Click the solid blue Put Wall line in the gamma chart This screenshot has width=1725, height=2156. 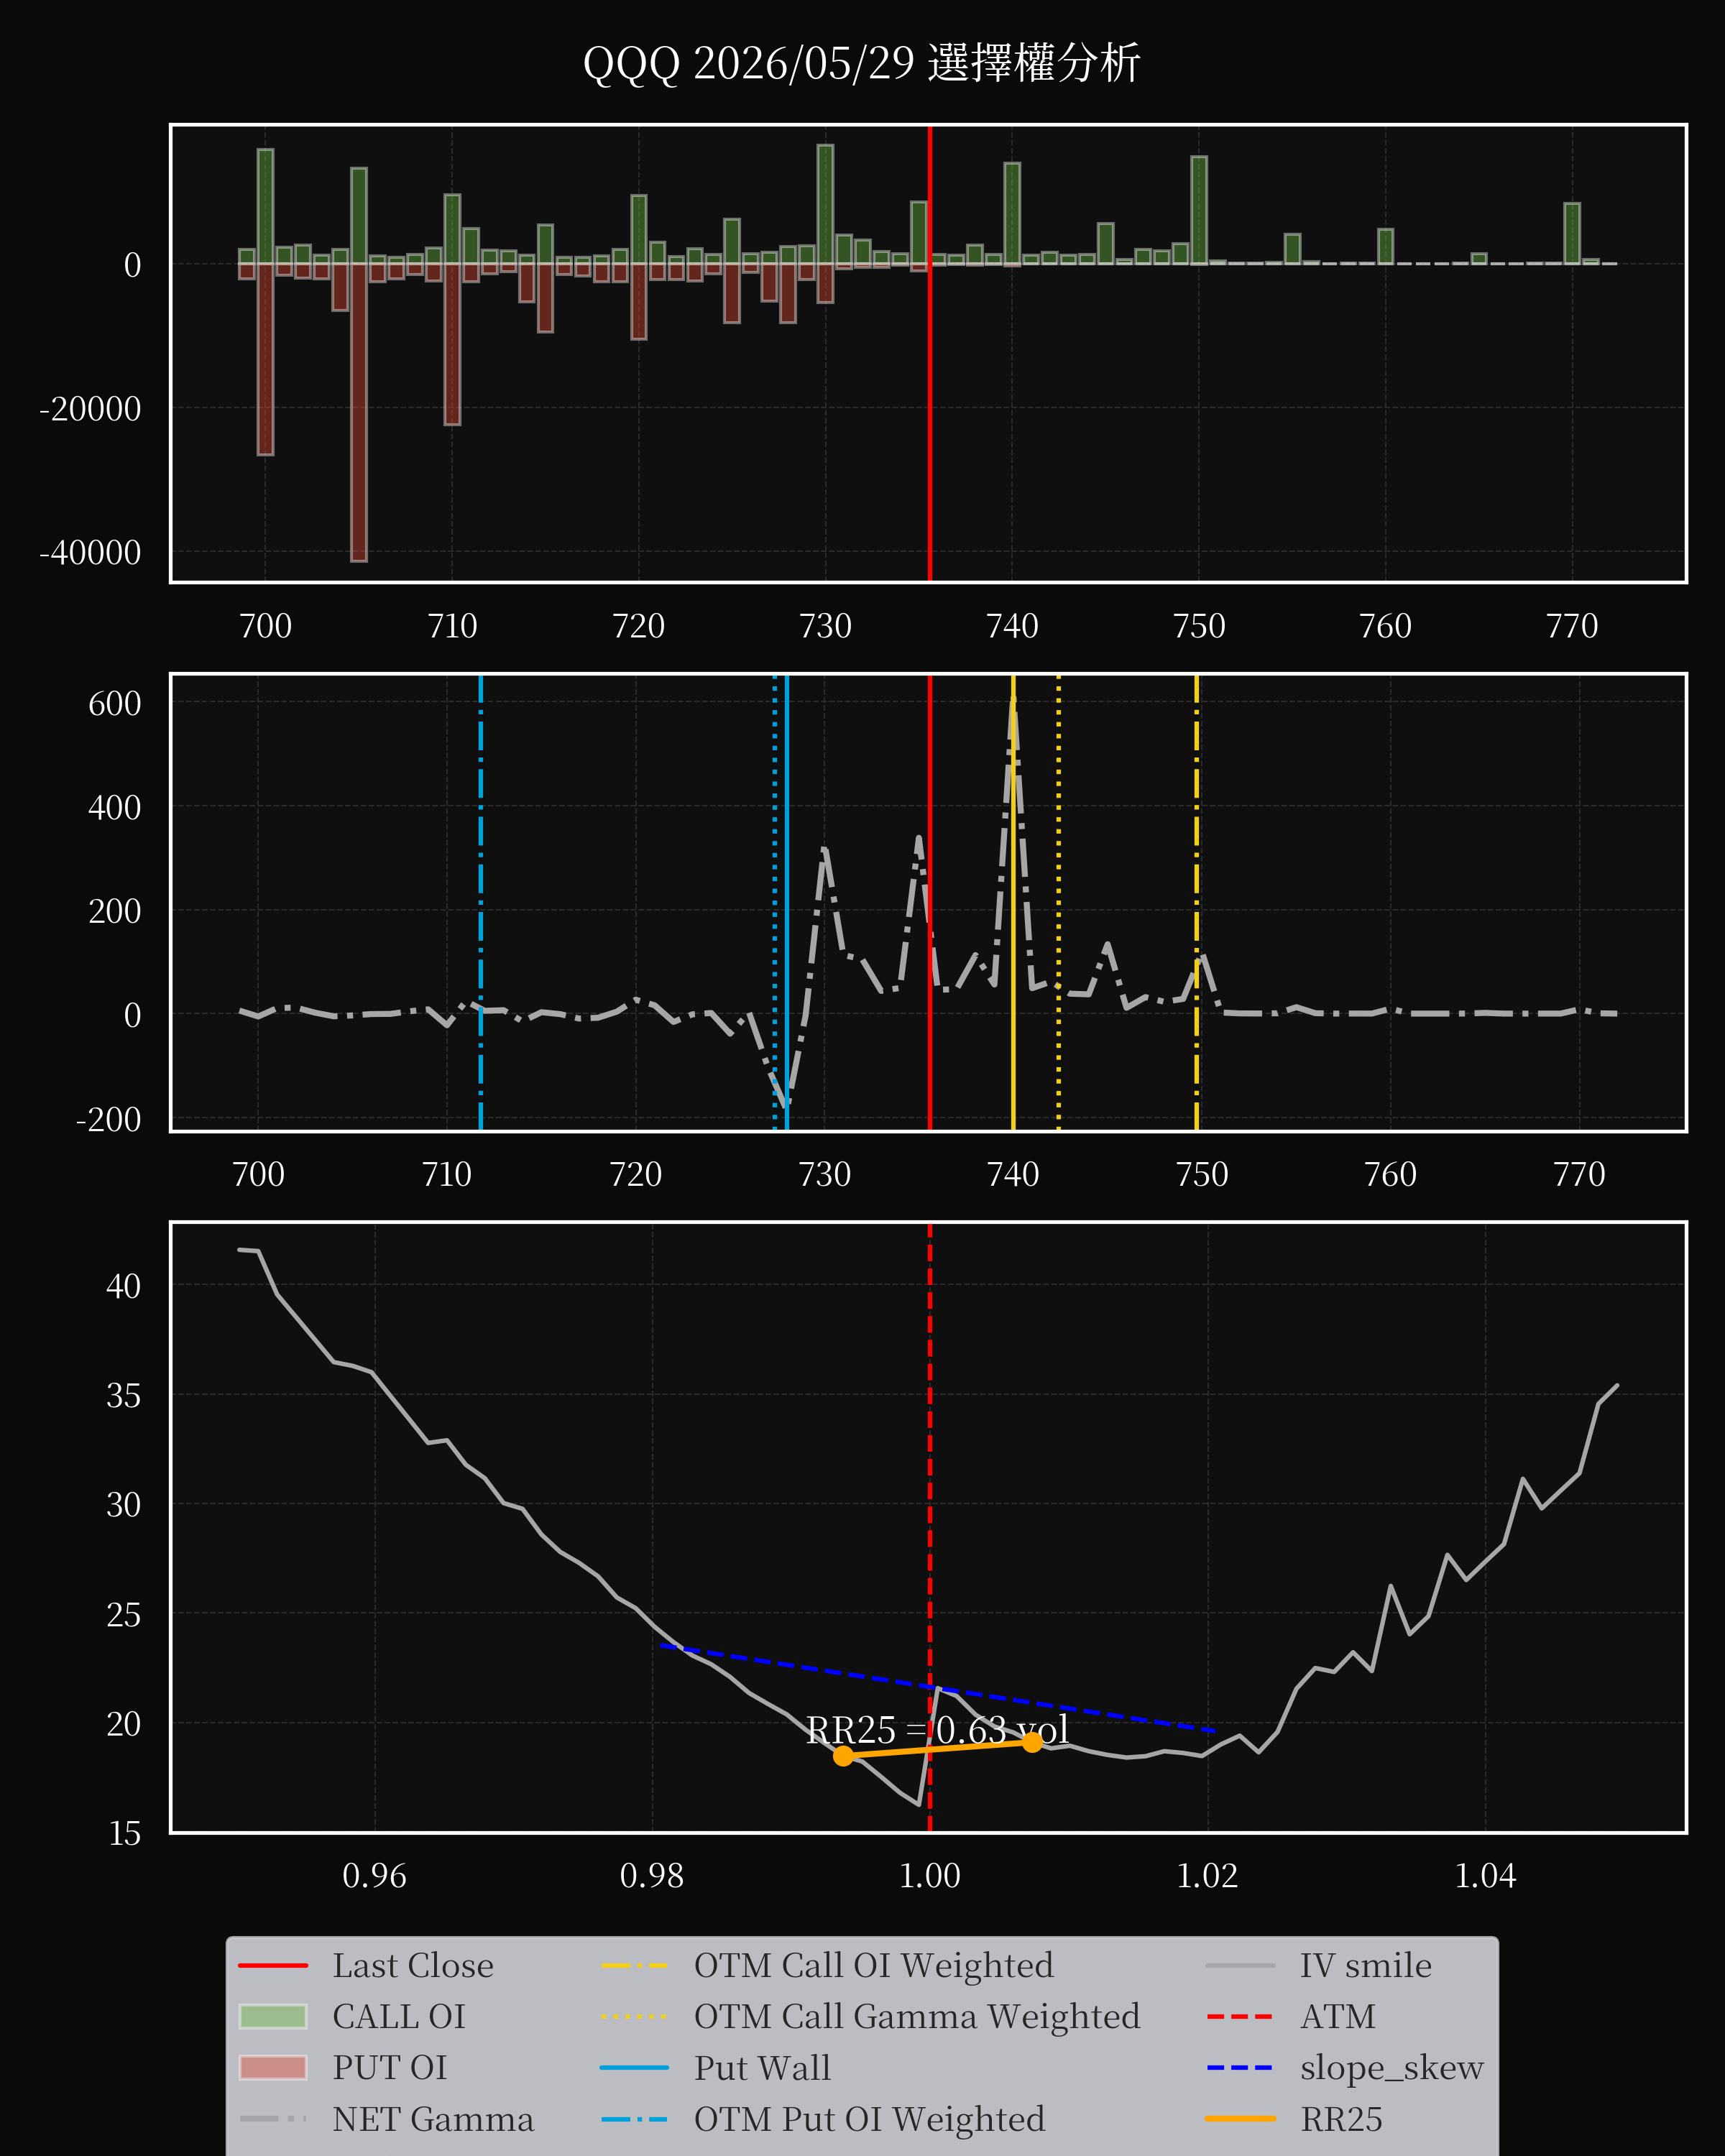click(787, 903)
